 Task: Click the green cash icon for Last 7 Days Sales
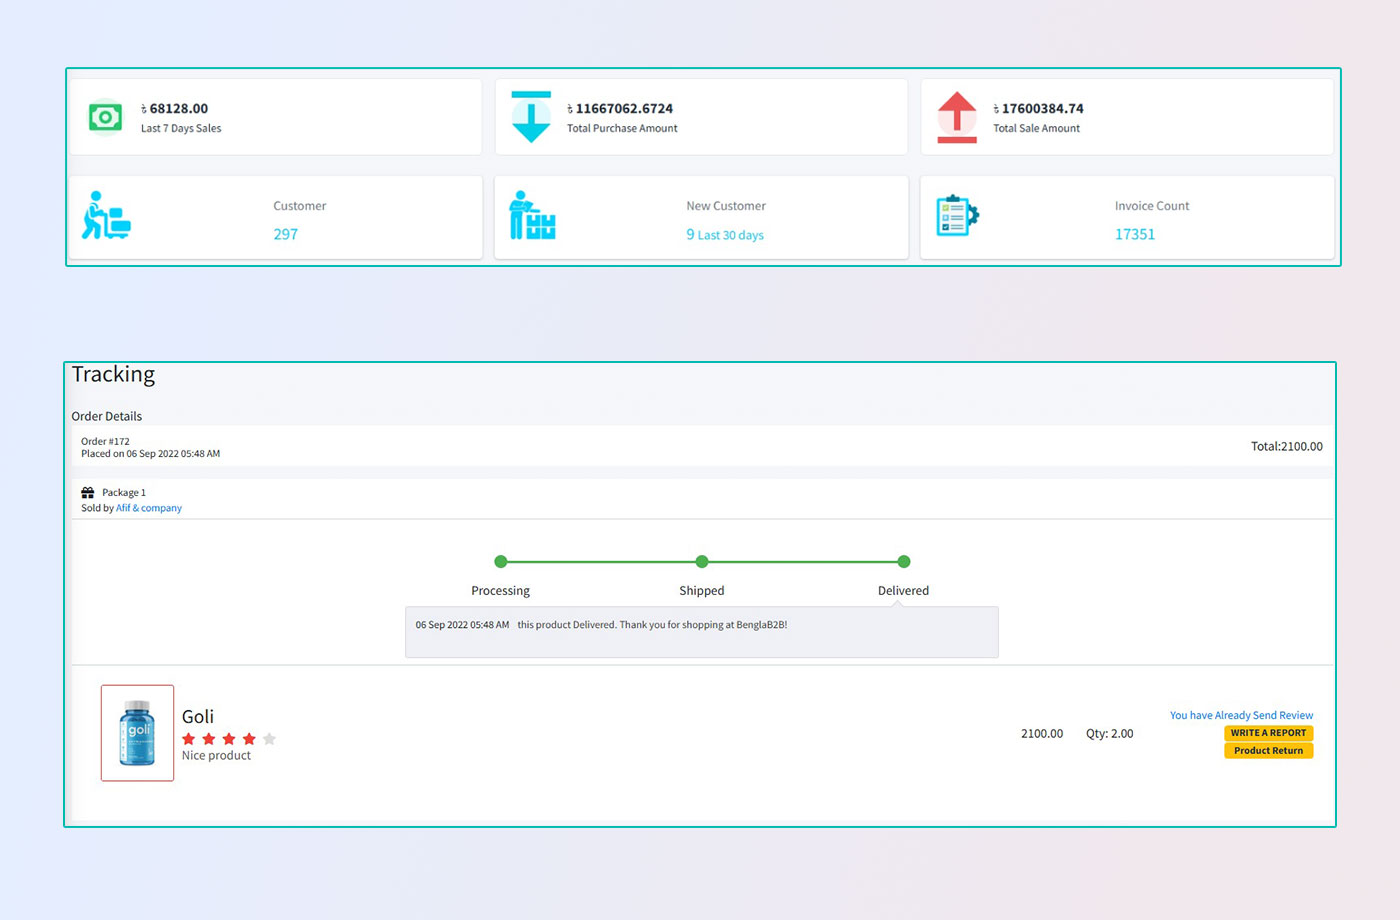coord(105,117)
